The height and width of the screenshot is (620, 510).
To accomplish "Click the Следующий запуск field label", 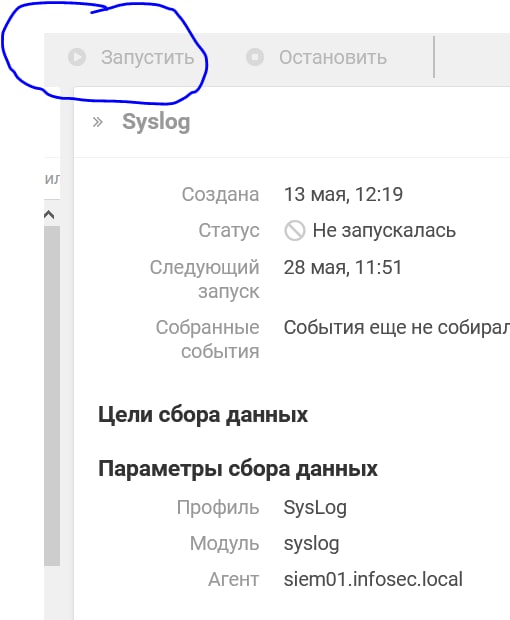I will point(204,279).
